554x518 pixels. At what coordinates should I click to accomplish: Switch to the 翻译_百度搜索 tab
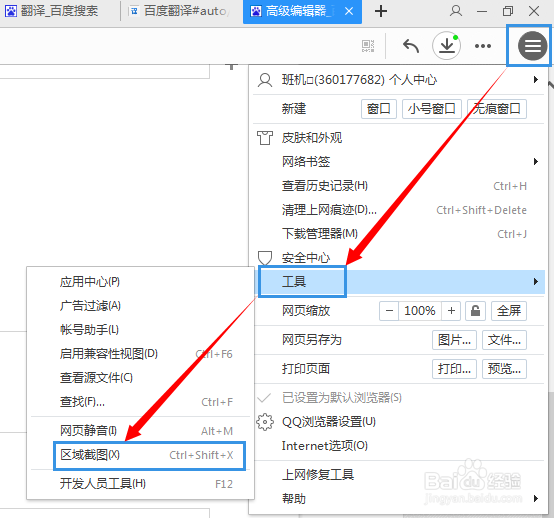click(58, 11)
